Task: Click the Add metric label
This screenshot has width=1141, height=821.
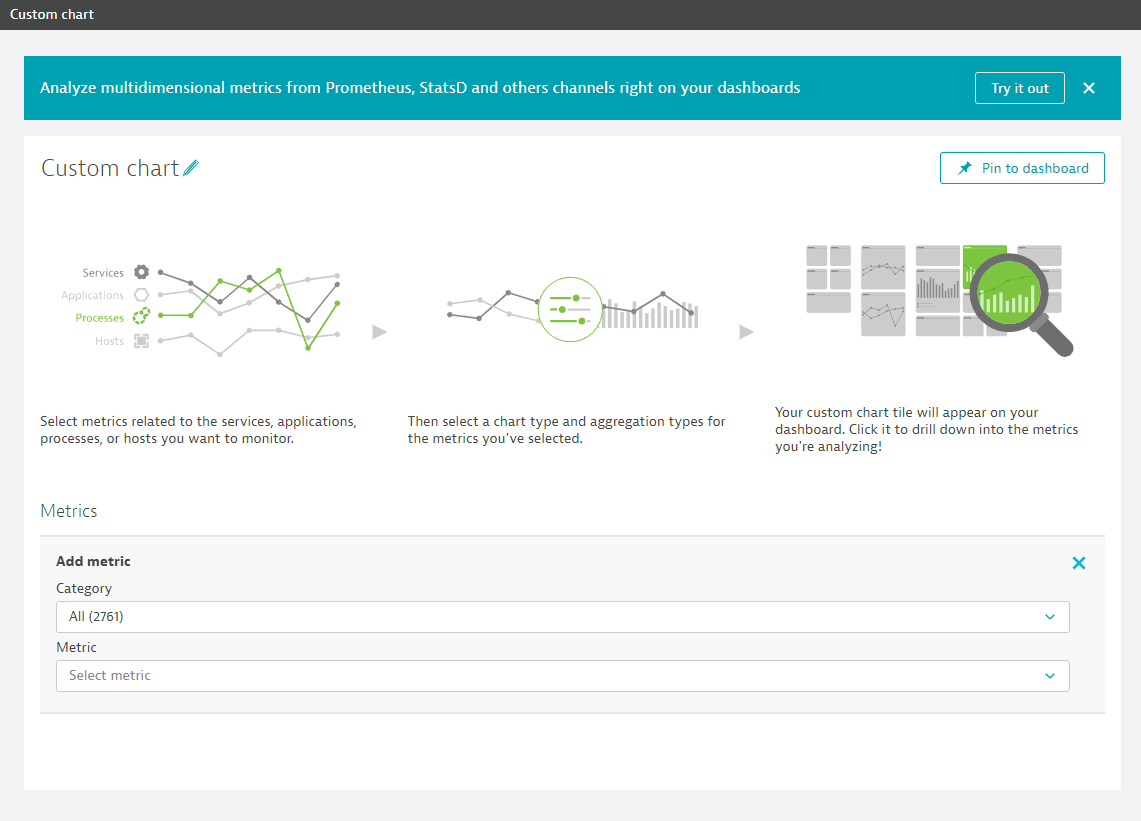Action: point(93,561)
